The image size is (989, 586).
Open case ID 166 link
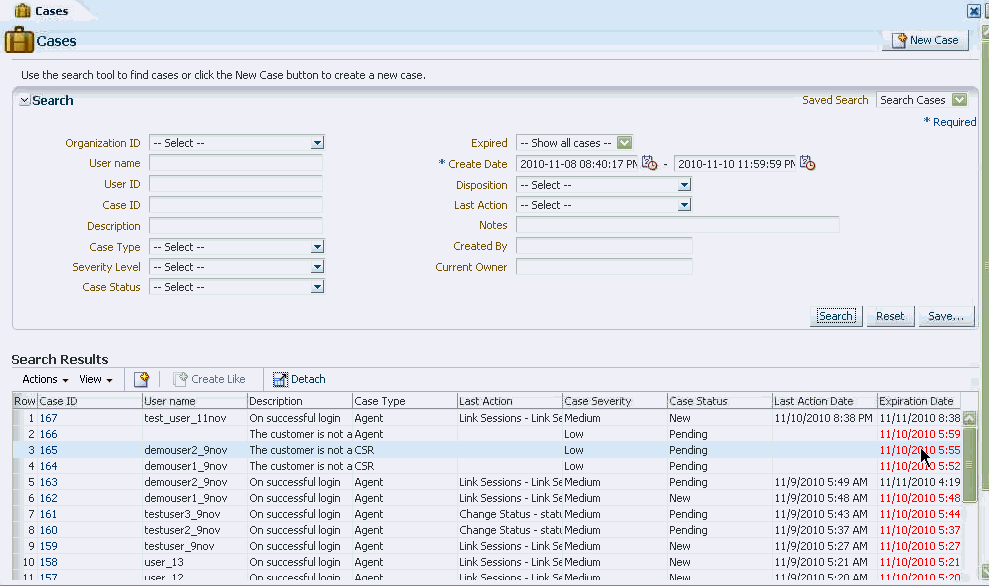tap(49, 434)
